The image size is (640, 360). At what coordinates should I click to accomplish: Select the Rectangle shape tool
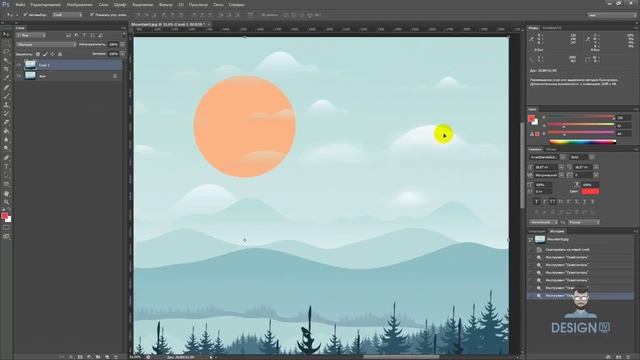tap(6, 184)
